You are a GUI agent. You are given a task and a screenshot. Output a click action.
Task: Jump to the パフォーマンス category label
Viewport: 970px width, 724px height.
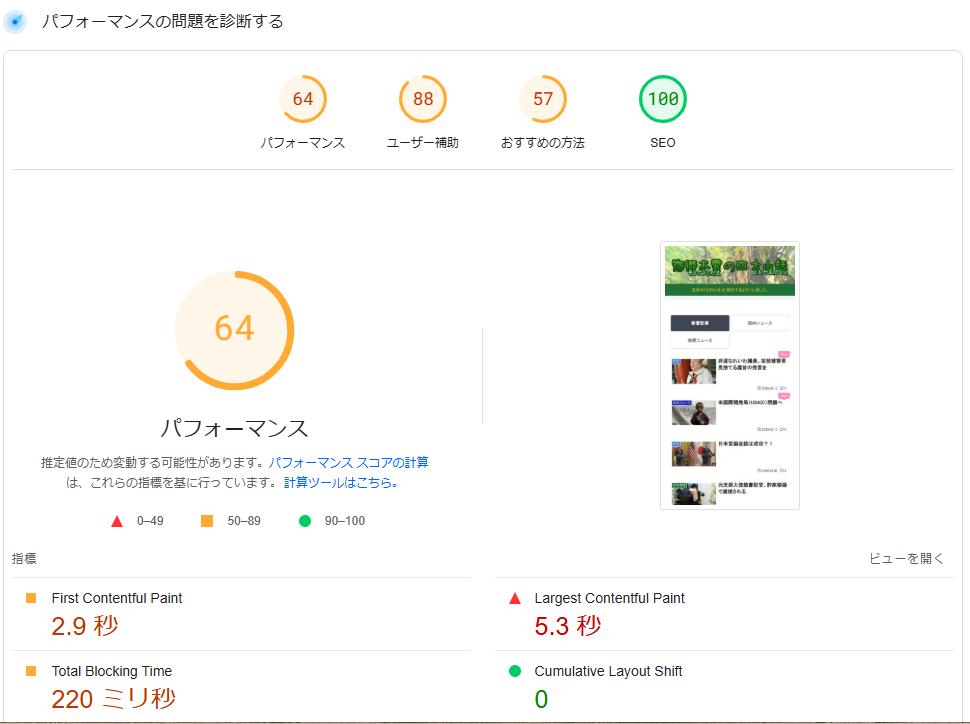click(303, 143)
